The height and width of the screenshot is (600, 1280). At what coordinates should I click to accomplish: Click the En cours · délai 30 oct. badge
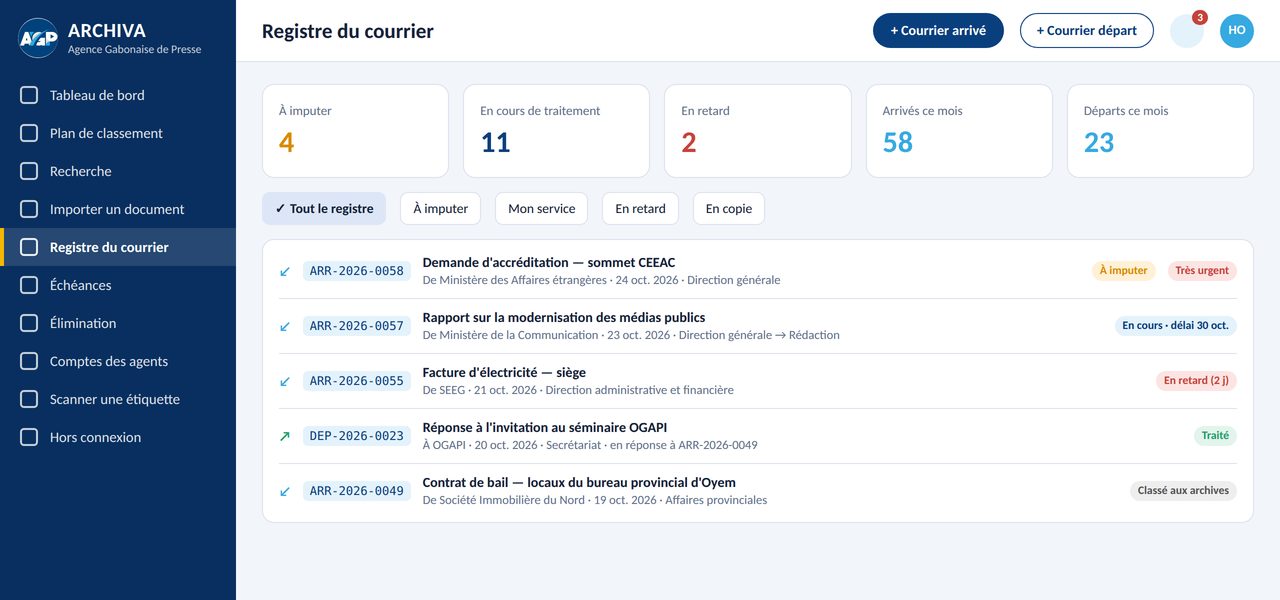click(x=1175, y=326)
